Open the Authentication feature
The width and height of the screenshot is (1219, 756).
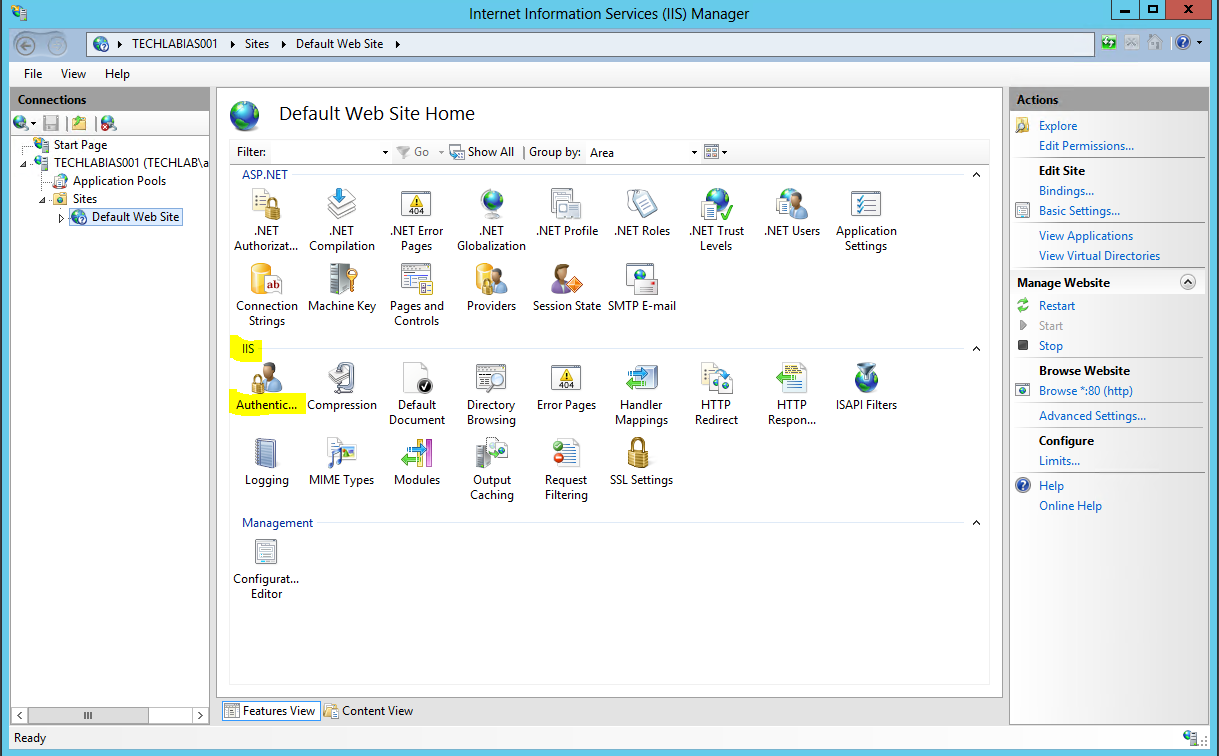tap(266, 388)
